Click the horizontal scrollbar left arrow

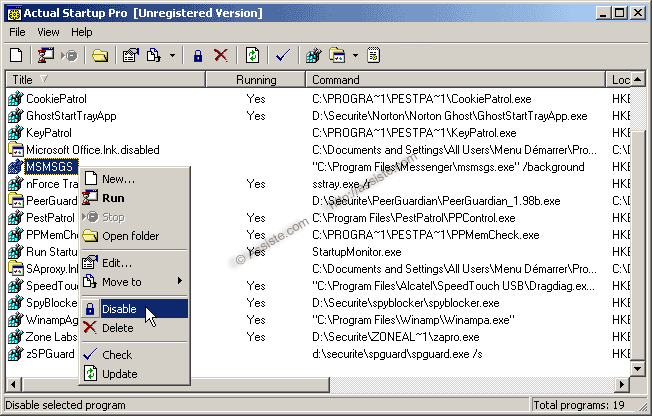click(13, 384)
